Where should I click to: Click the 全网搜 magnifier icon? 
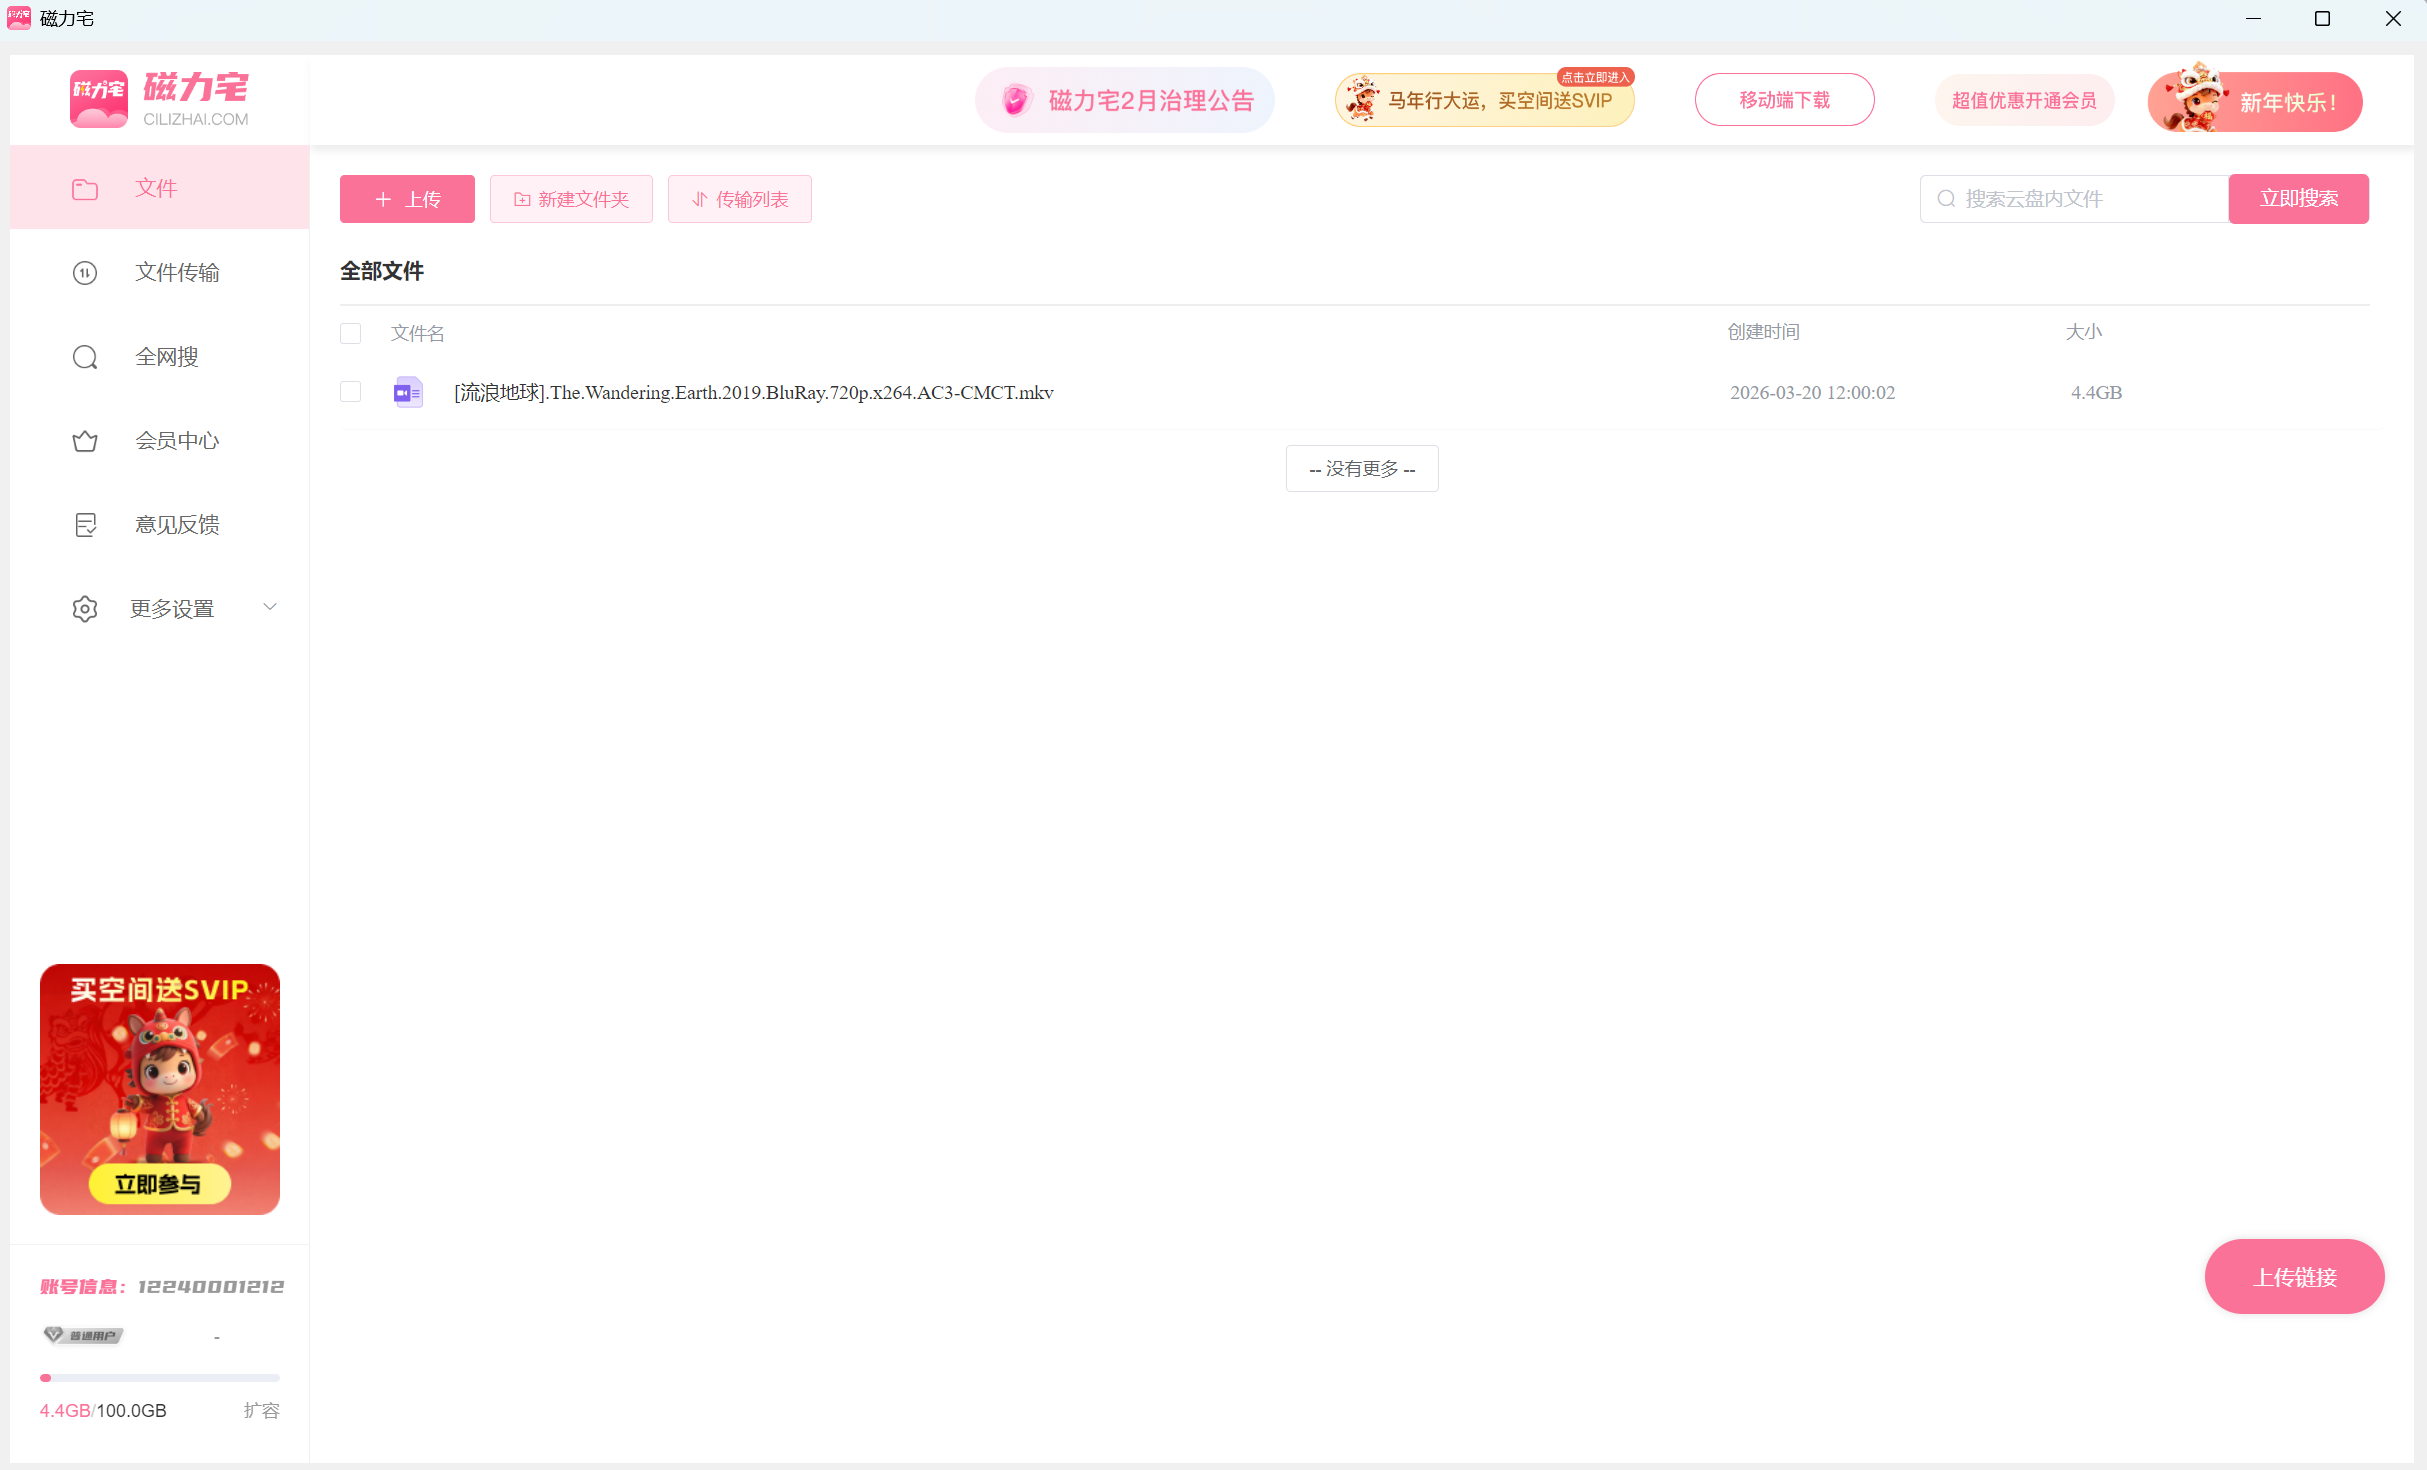pyautogui.click(x=85, y=357)
